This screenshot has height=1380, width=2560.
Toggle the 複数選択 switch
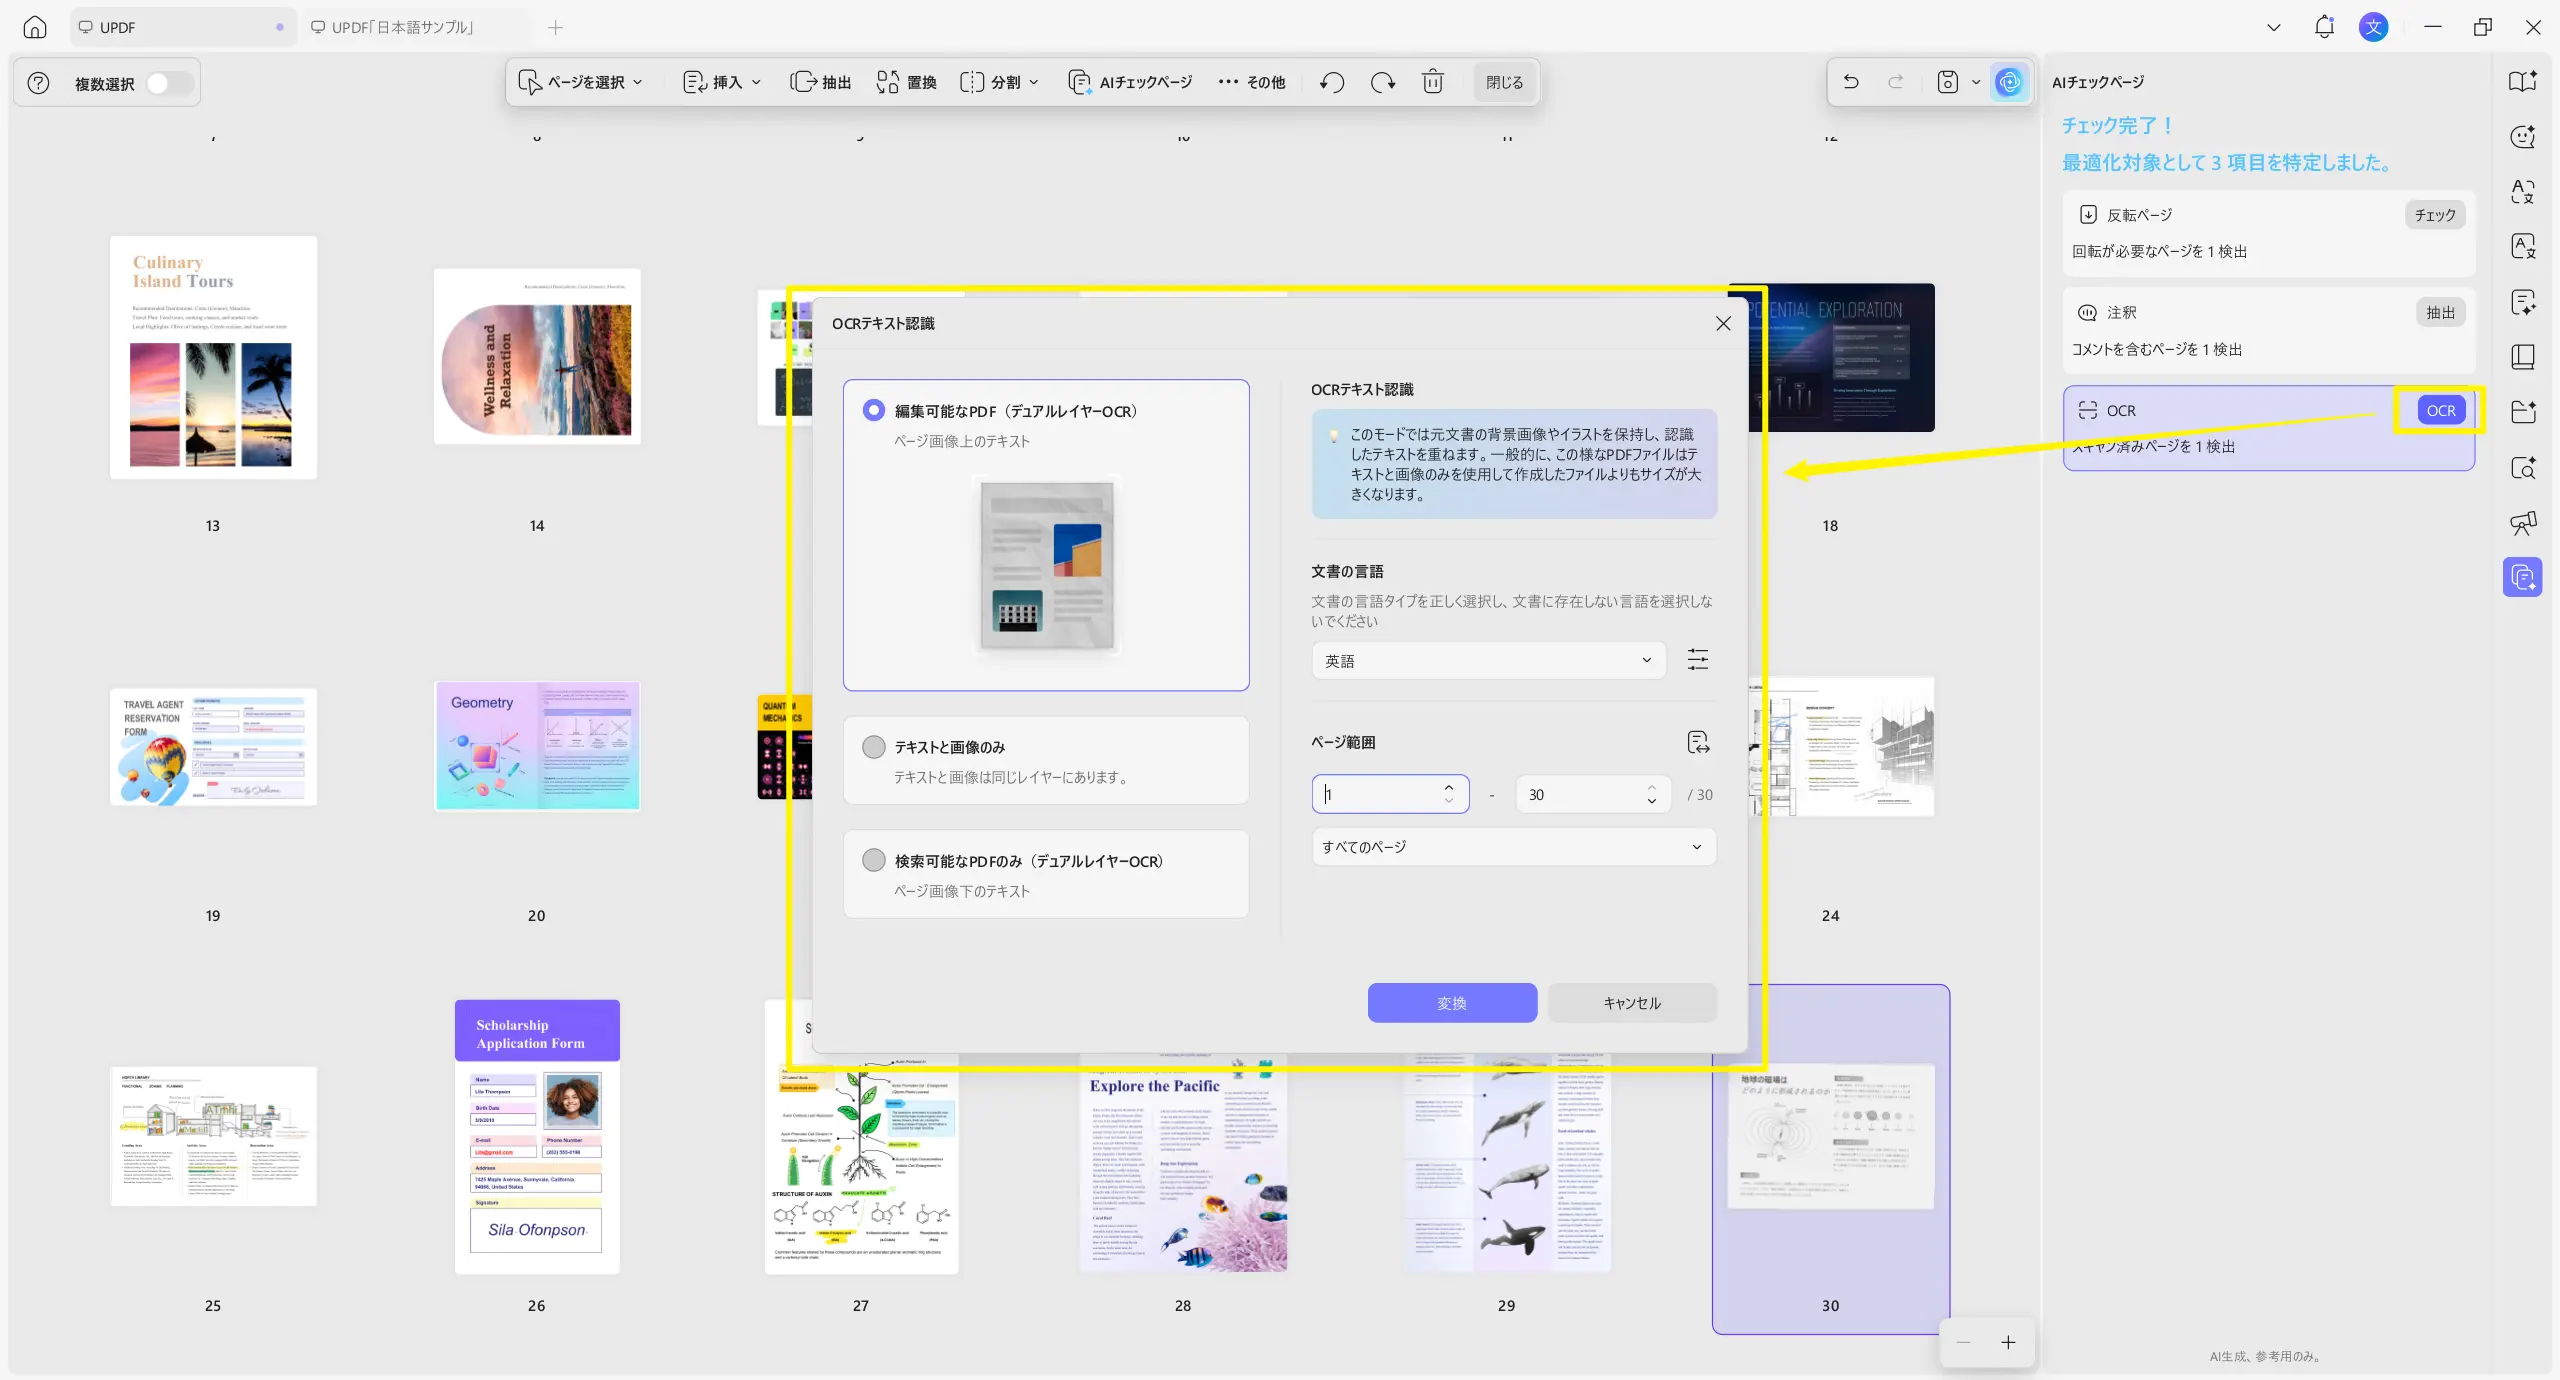[x=168, y=83]
